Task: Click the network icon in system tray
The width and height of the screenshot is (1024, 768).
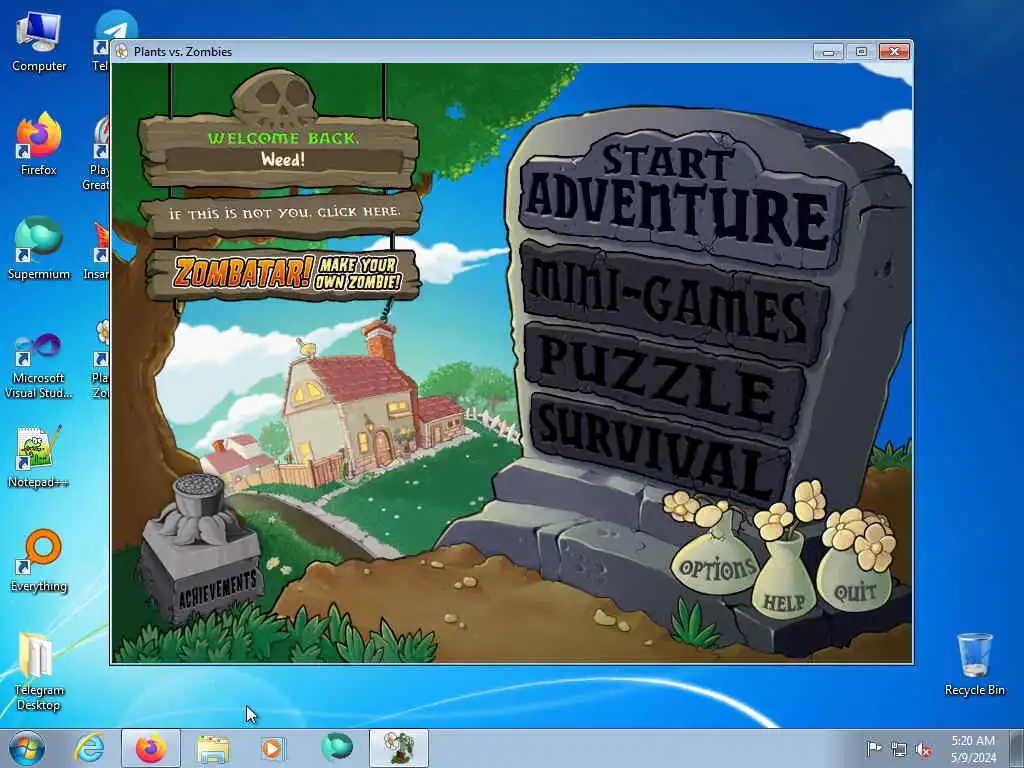Action: pos(899,749)
